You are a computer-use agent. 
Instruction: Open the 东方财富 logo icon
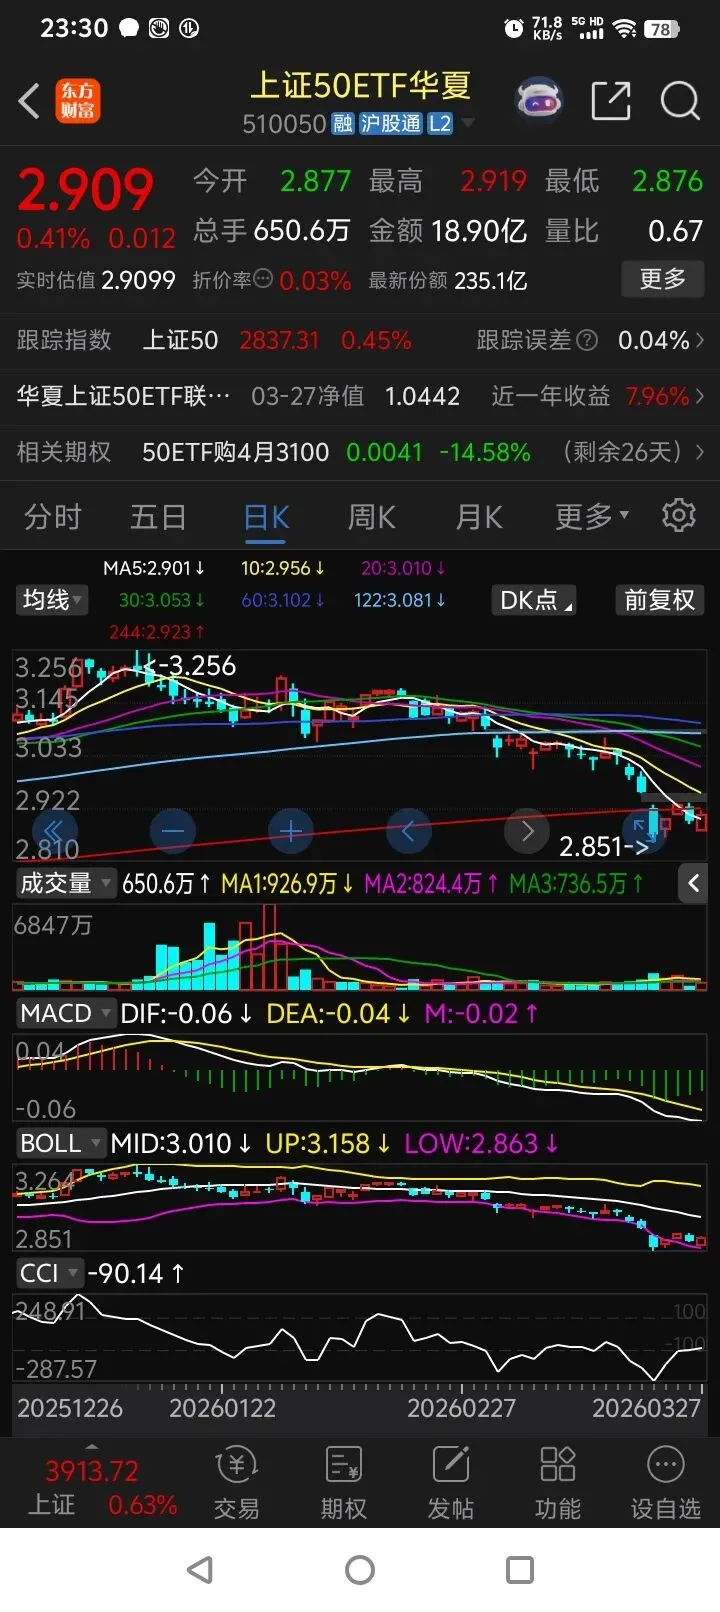click(x=77, y=101)
